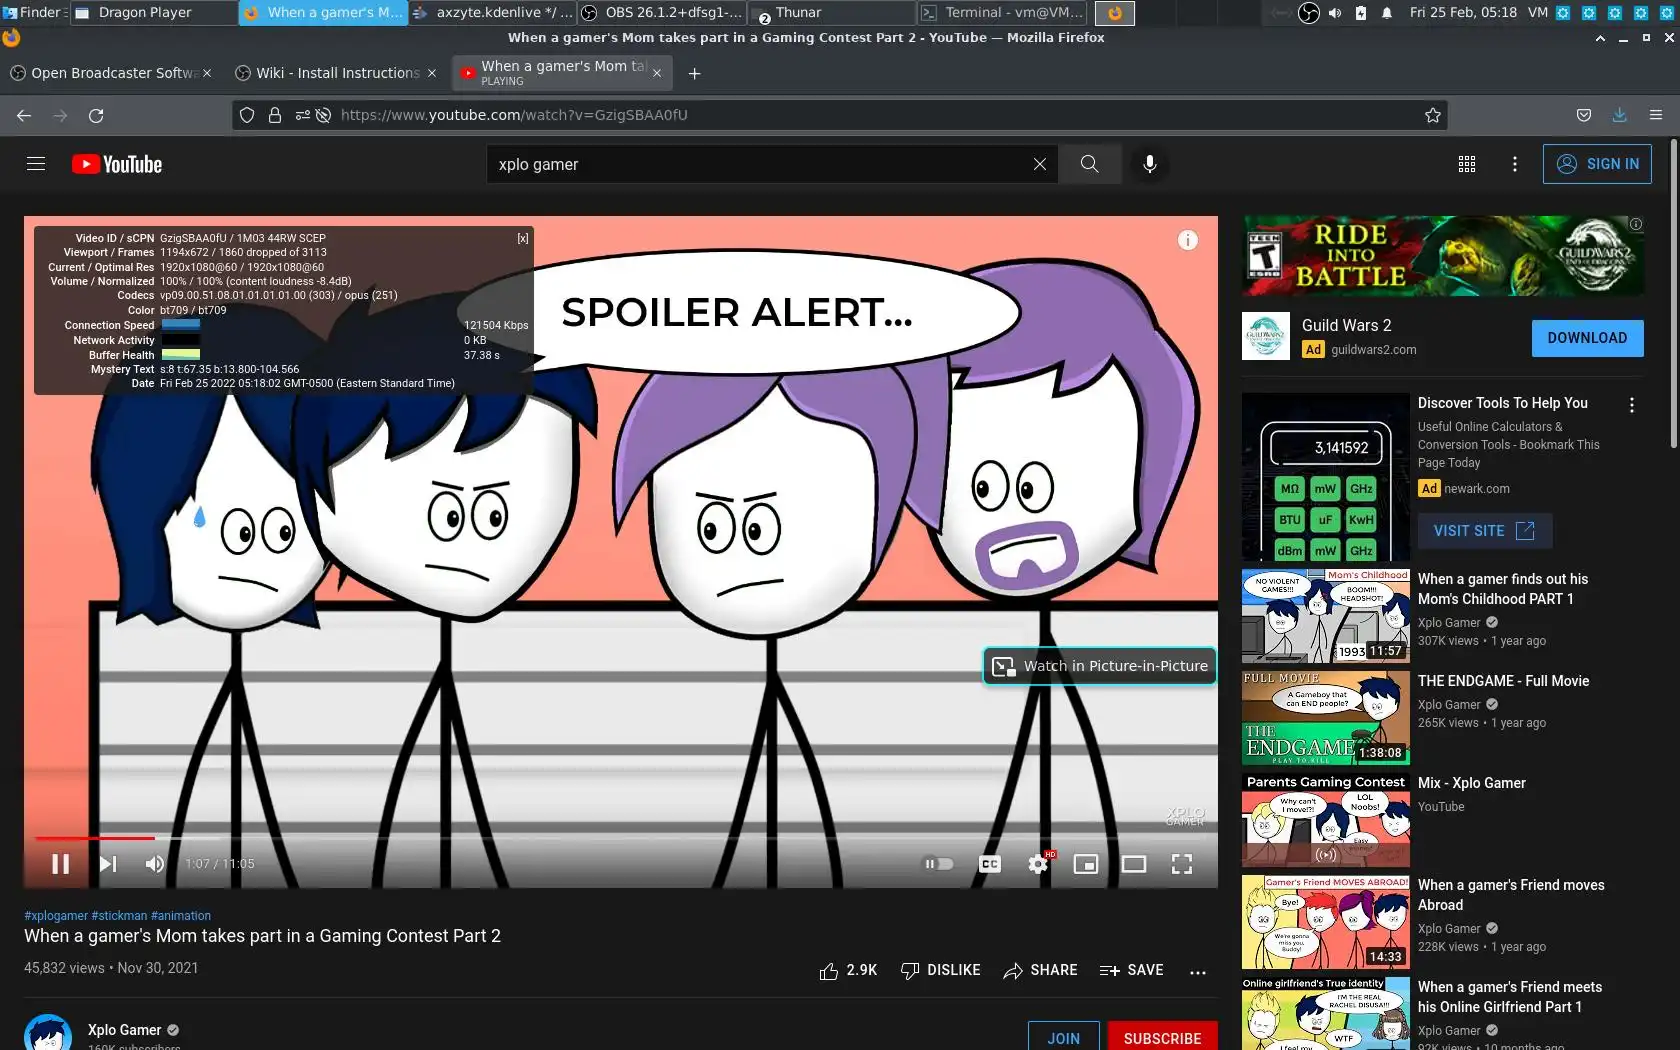Switch to OBS window in taskbar
The width and height of the screenshot is (1680, 1050).
click(x=662, y=12)
